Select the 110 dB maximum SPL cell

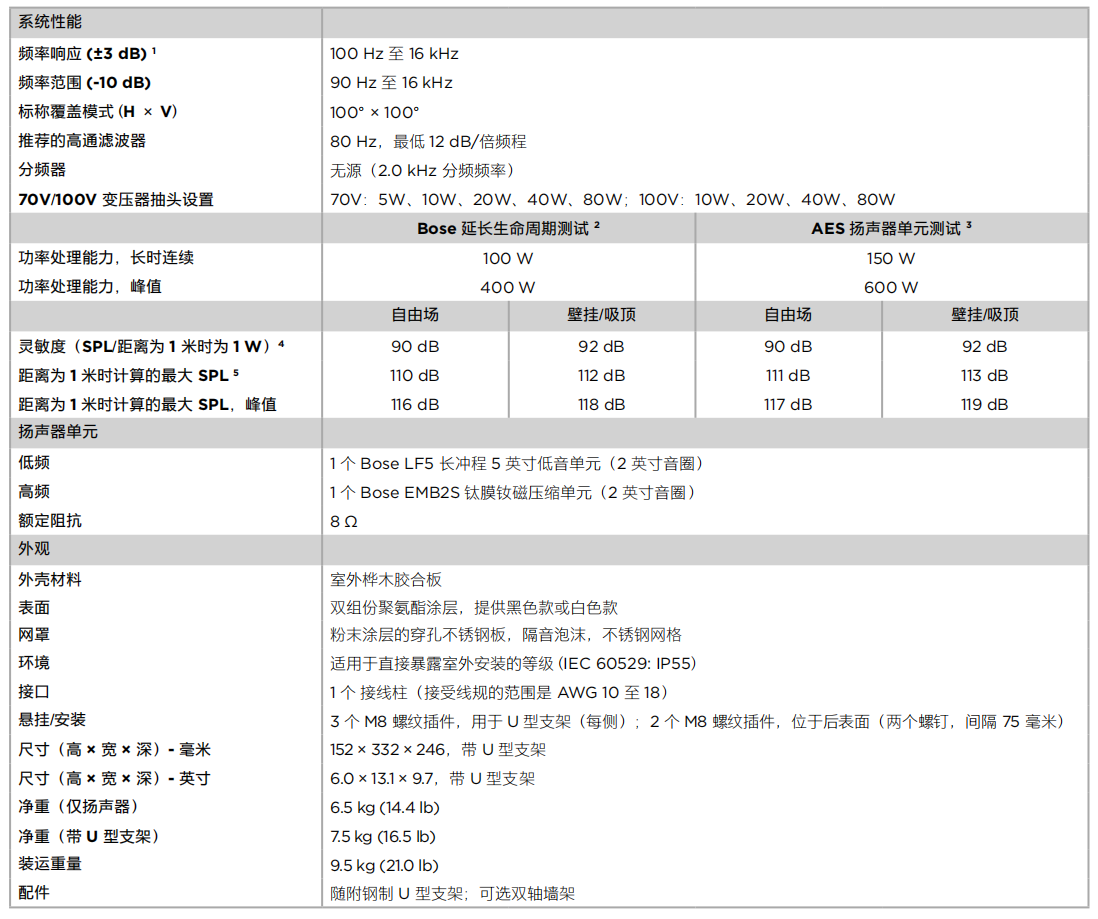pyautogui.click(x=415, y=376)
